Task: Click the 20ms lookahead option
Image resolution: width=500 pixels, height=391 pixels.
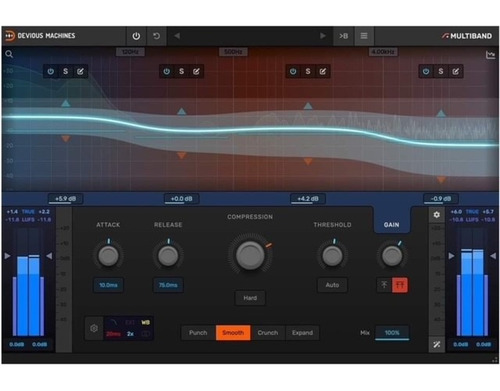Action: (113, 334)
